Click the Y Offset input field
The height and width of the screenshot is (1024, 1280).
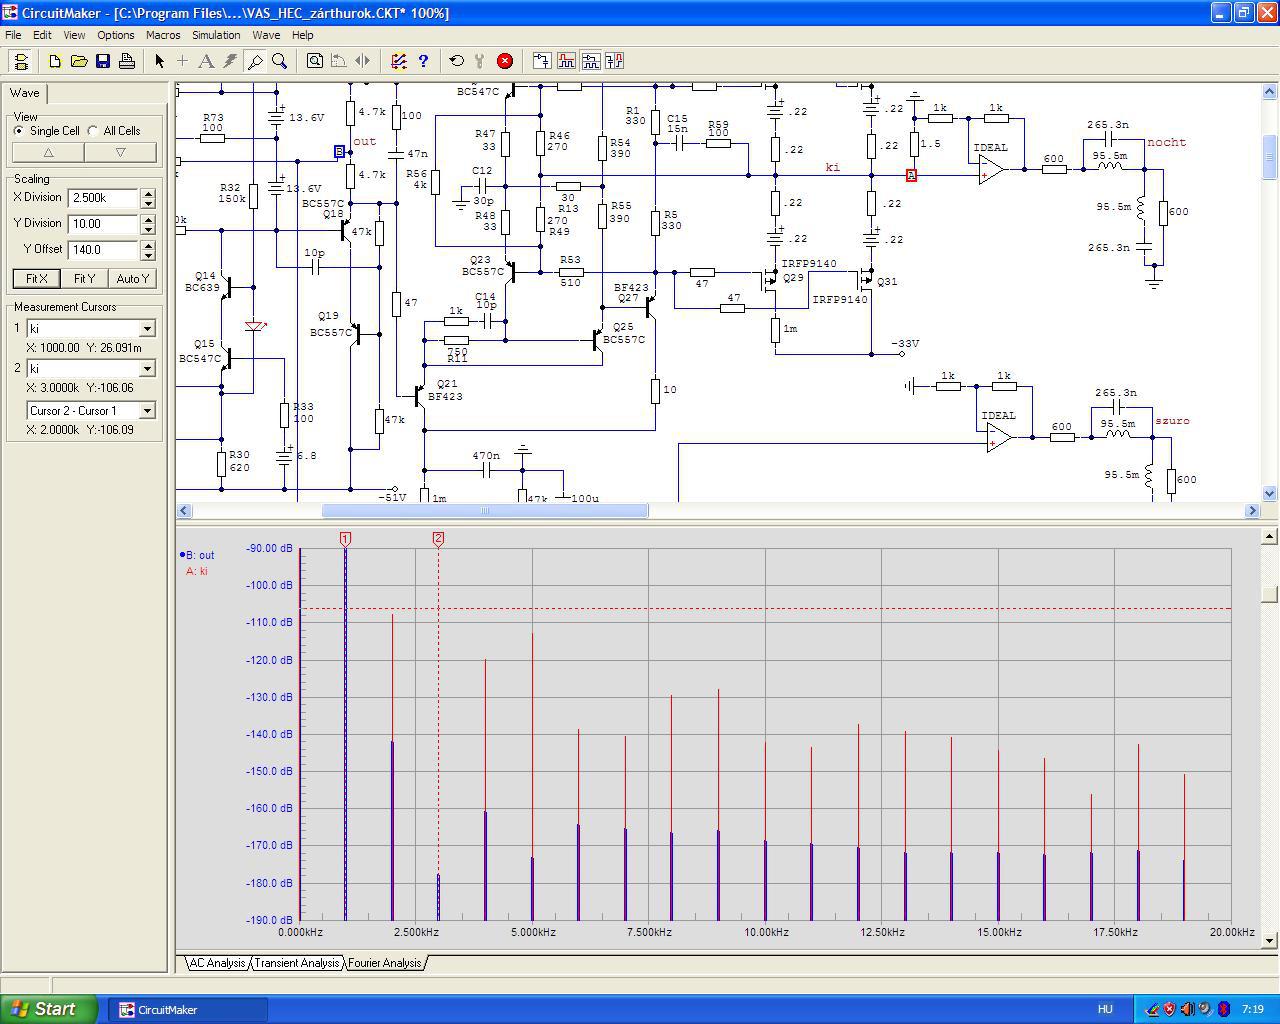pos(103,250)
